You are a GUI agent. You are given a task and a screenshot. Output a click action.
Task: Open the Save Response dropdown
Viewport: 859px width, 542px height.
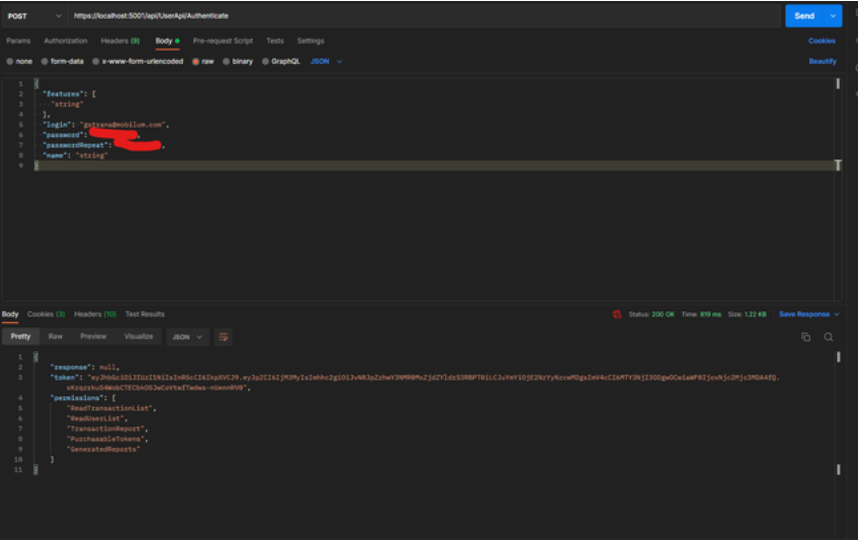point(808,314)
